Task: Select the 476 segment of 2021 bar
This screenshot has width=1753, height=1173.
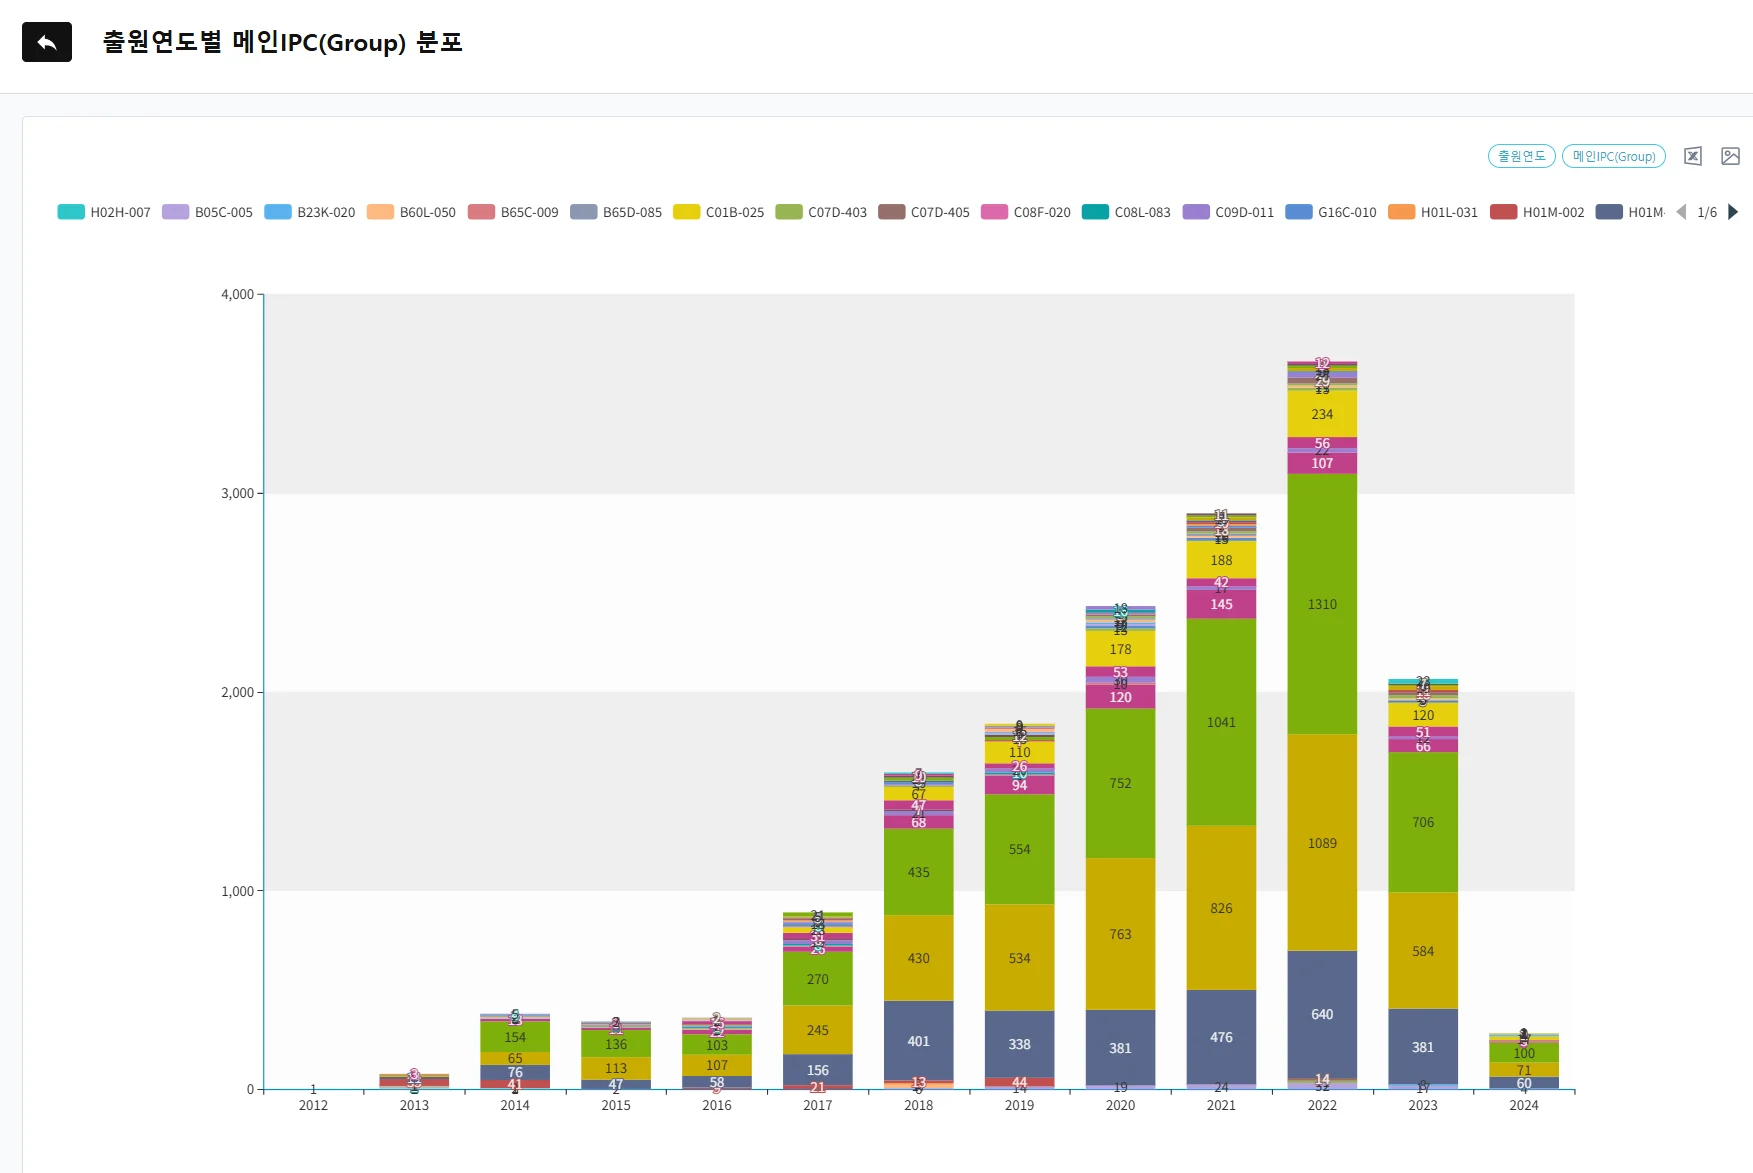Action: tap(1221, 1037)
